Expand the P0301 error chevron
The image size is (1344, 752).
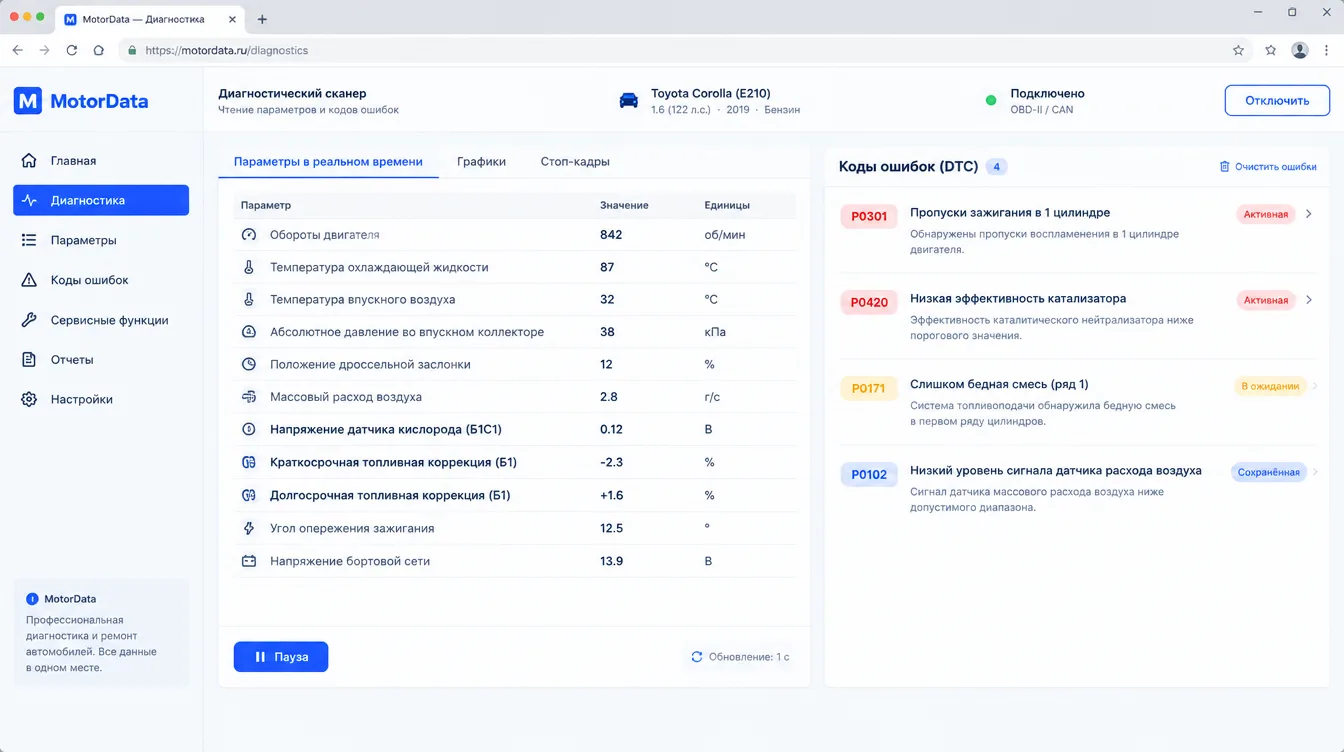click(x=1309, y=214)
